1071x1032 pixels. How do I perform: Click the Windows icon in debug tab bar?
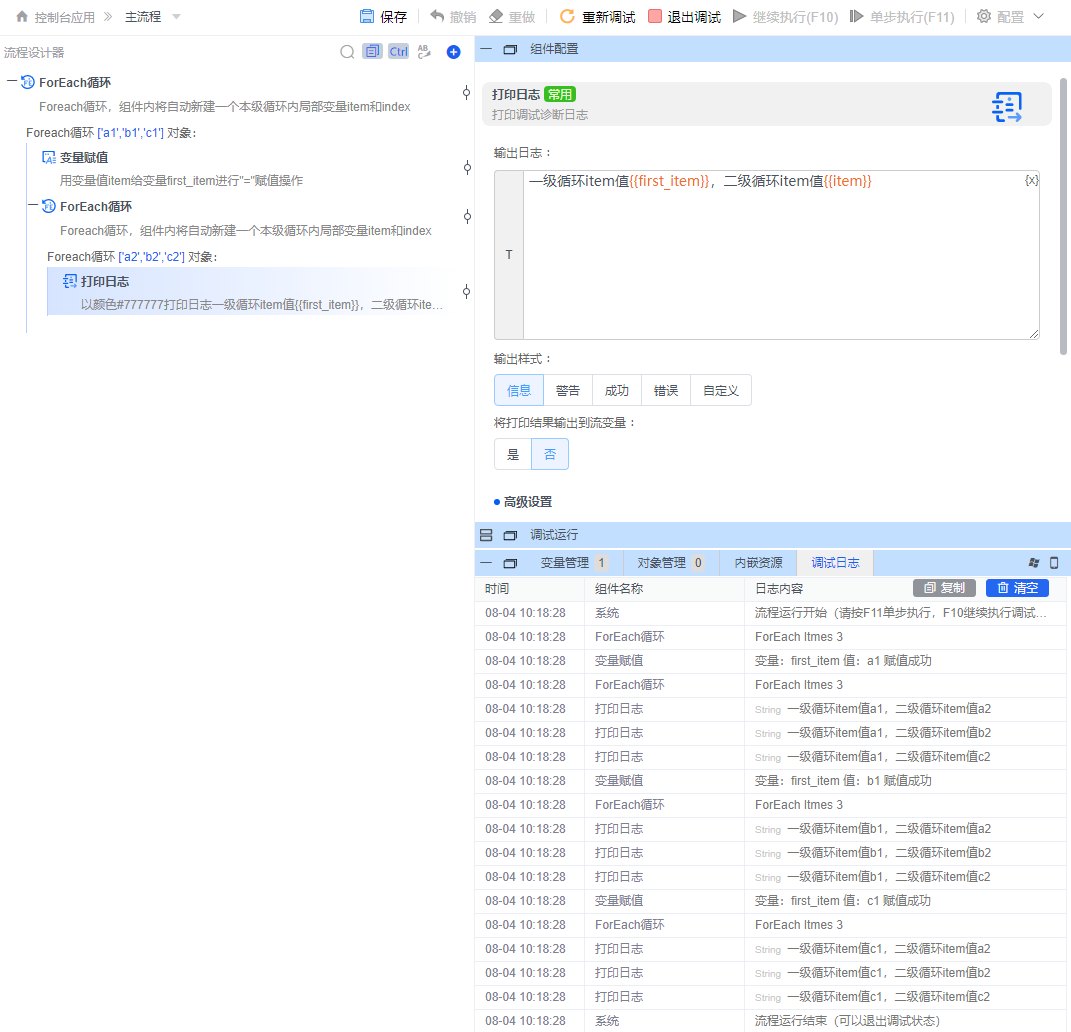click(1034, 563)
